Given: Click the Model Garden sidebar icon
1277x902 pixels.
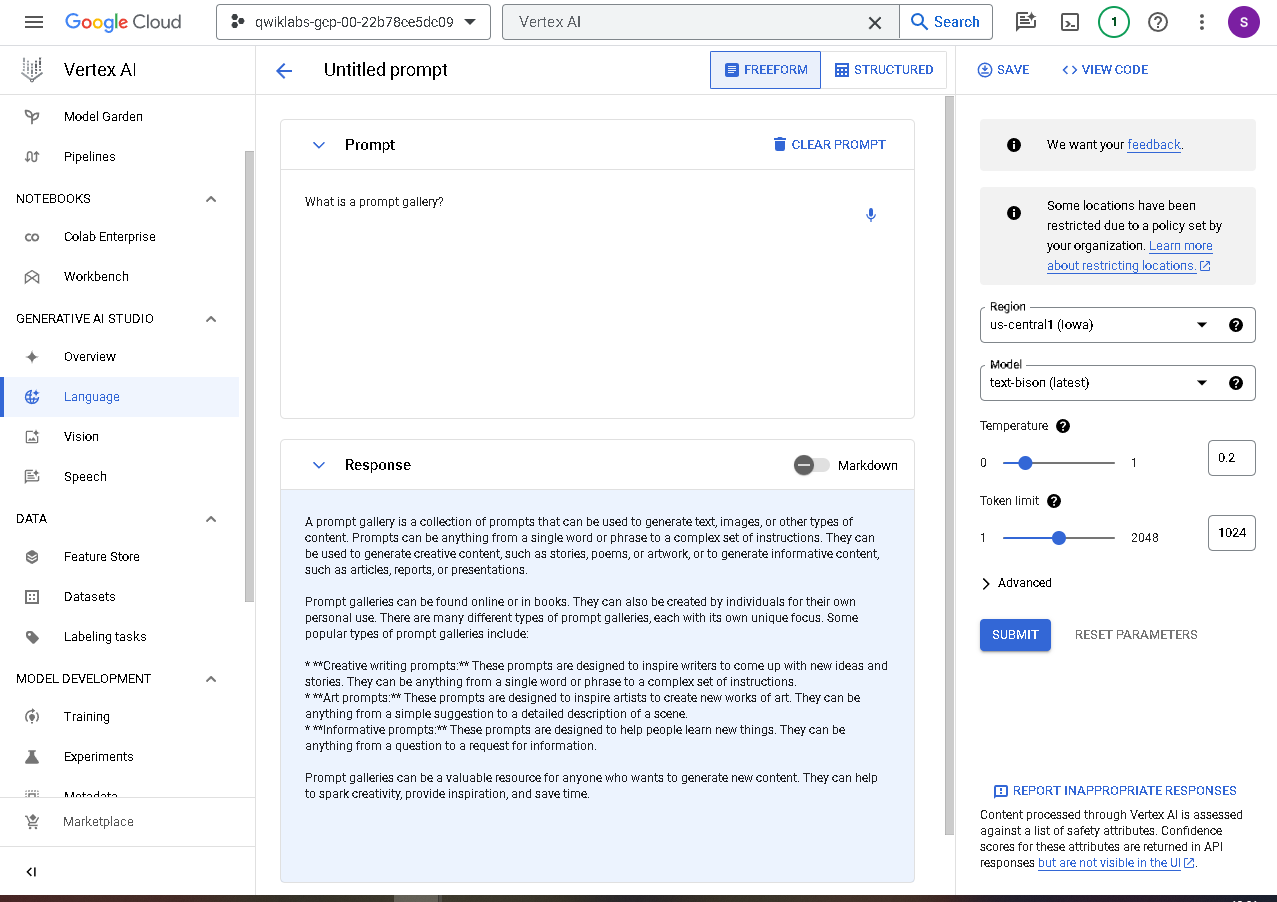Looking at the screenshot, I should (x=32, y=117).
